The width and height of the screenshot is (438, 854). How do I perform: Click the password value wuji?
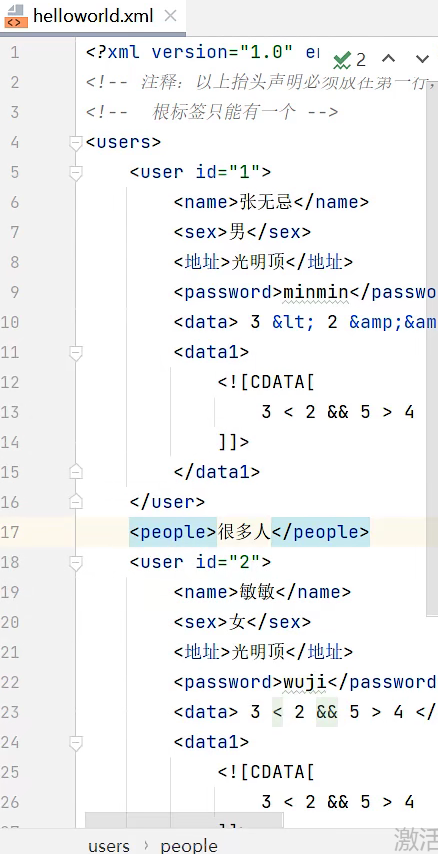[x=305, y=682]
